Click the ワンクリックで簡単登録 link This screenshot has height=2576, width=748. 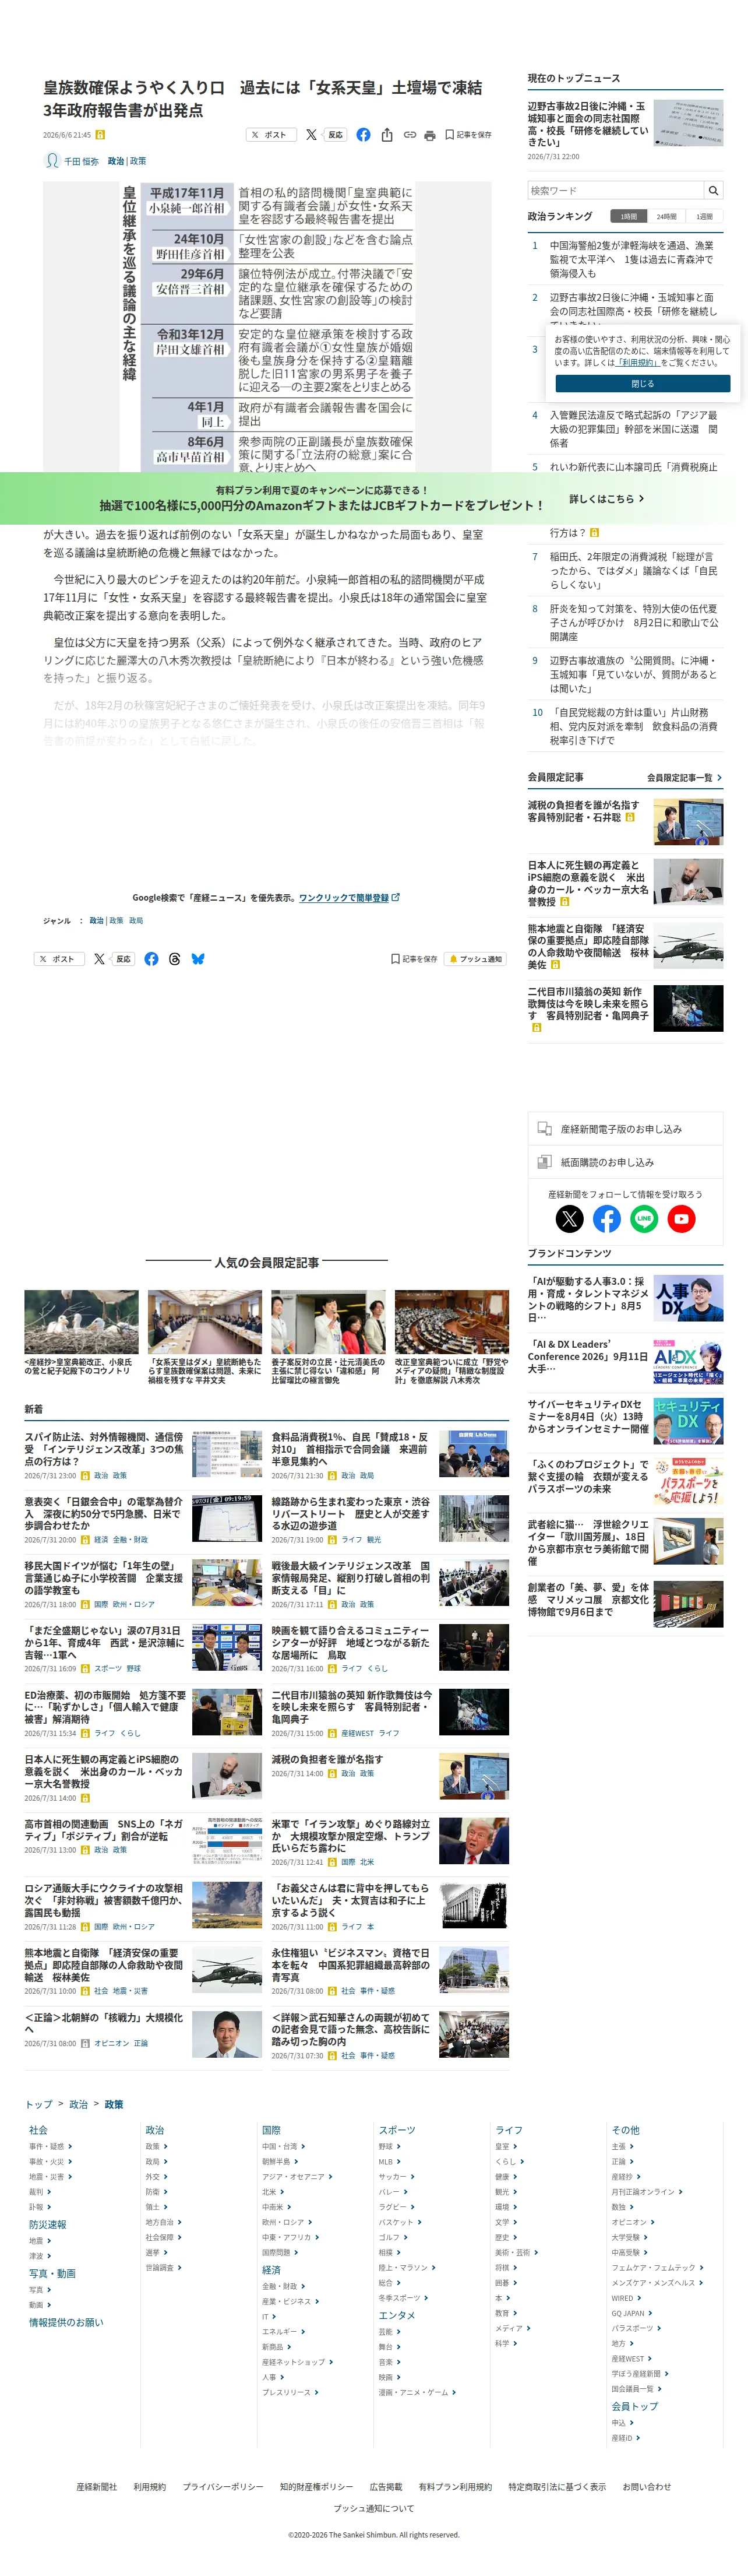(x=349, y=898)
